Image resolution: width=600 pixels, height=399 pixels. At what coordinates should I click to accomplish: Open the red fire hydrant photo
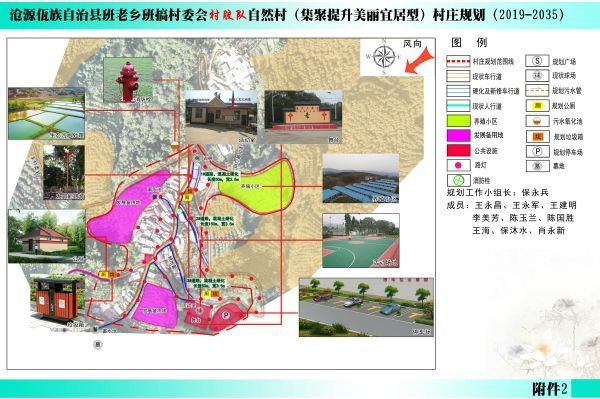pyautogui.click(x=128, y=80)
